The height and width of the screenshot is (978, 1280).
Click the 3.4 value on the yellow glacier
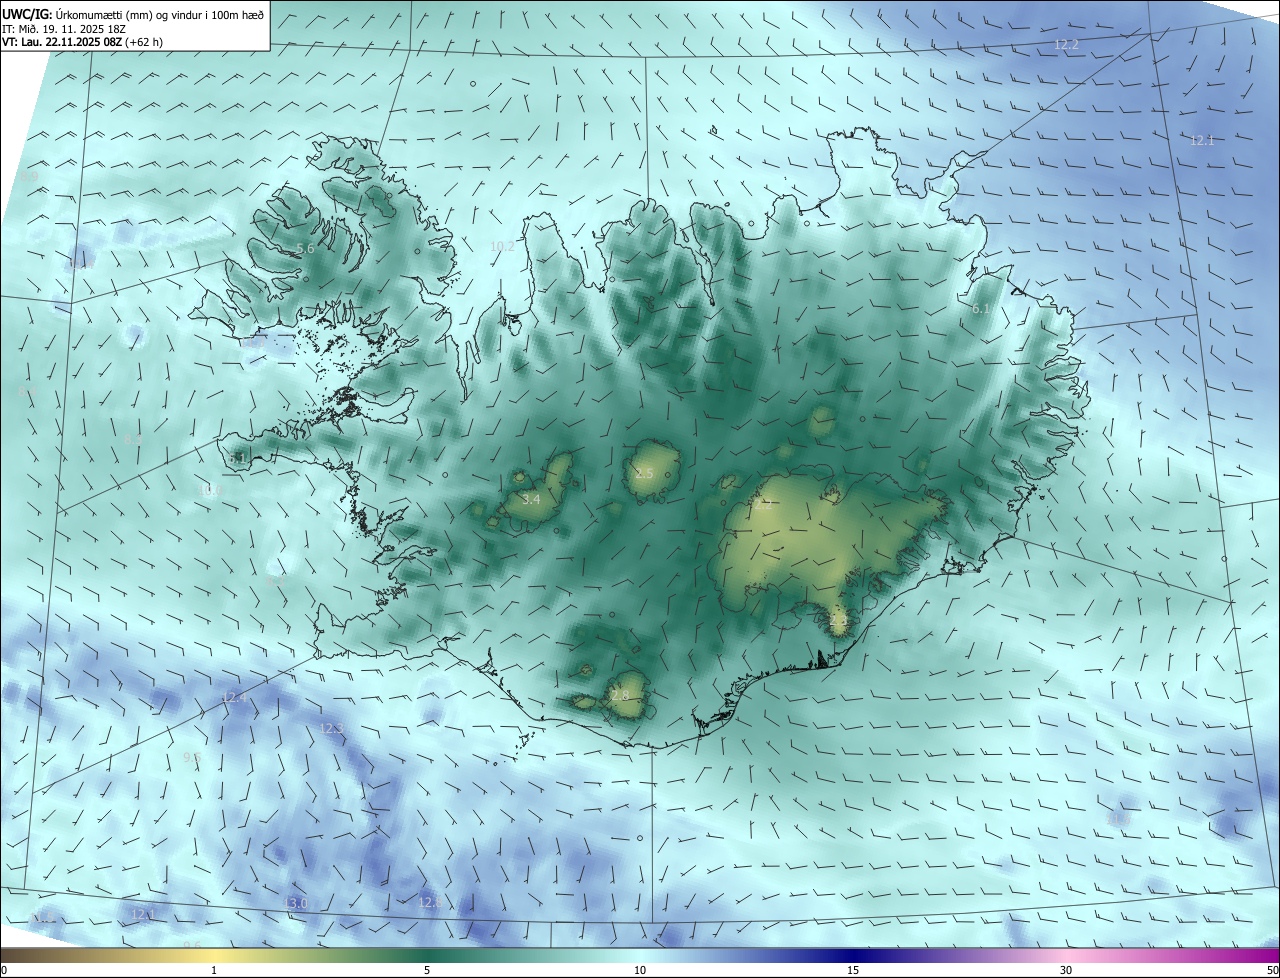point(531,499)
